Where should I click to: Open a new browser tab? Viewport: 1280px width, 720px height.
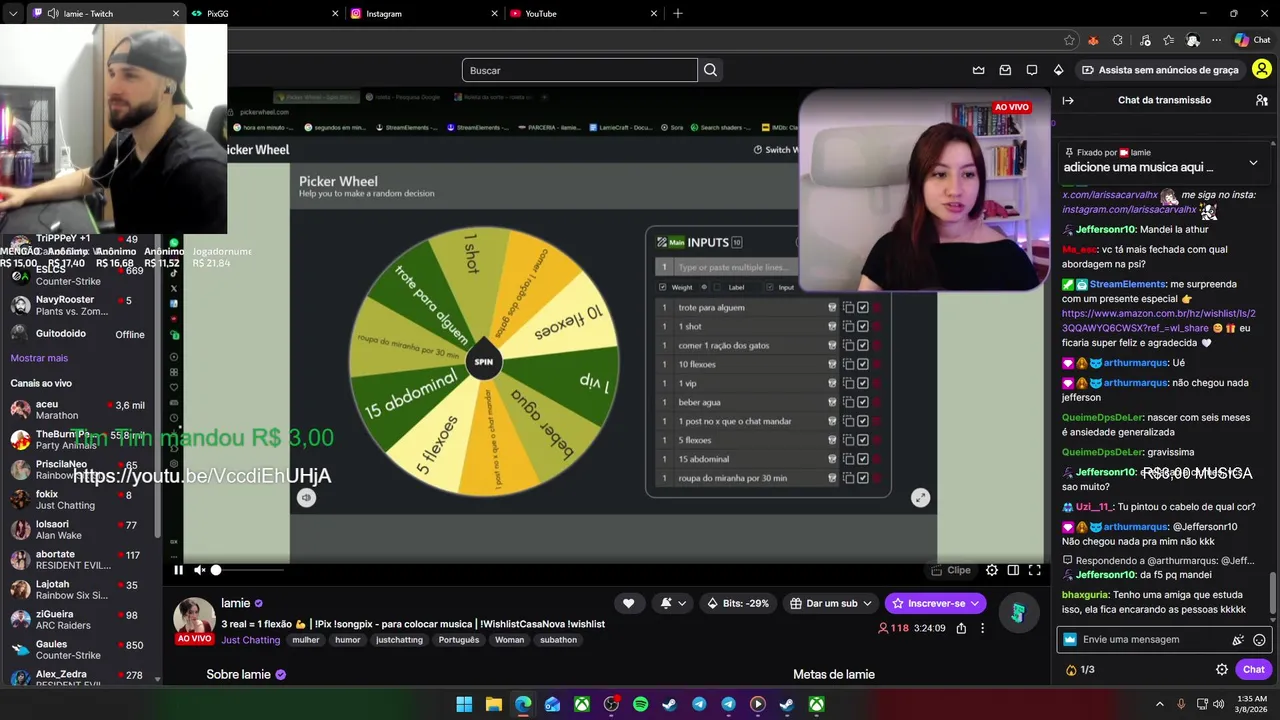678,13
